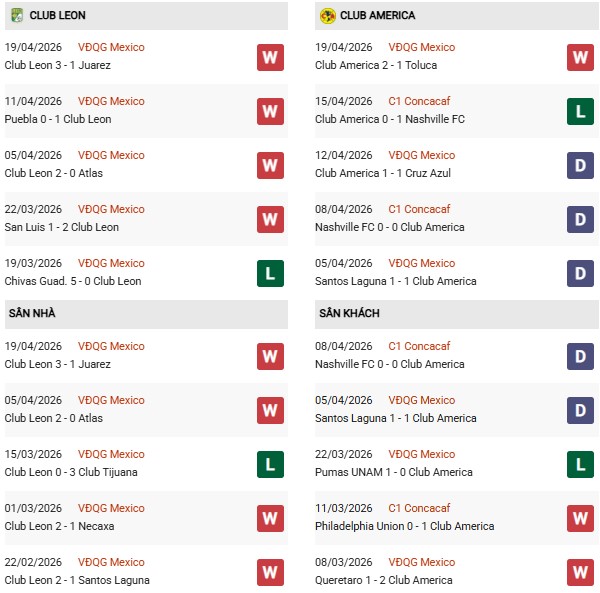
Task: Select the SÂN KHÁCH section header
Action: coord(349,314)
